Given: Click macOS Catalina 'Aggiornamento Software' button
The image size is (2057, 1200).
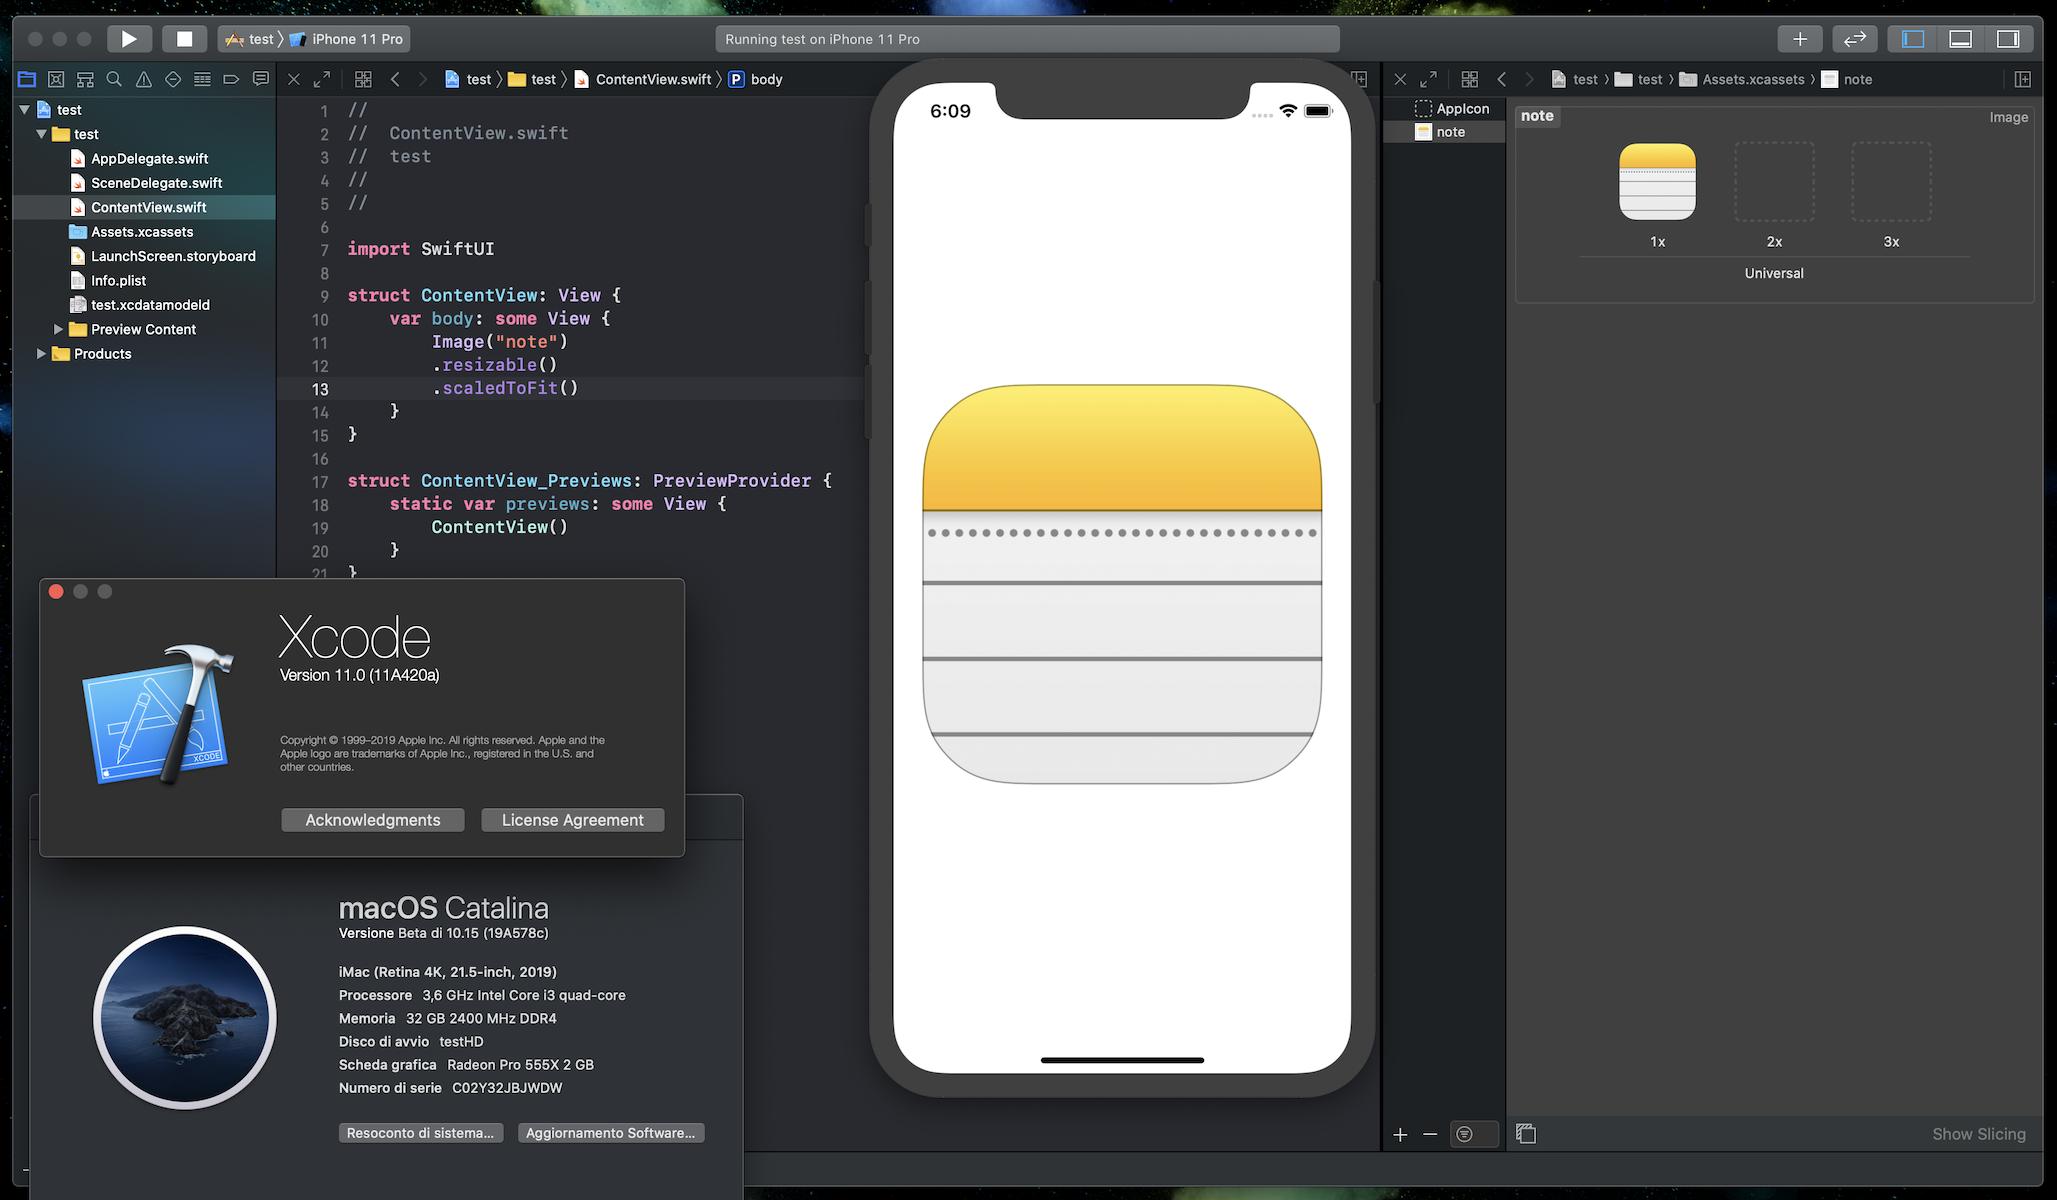Looking at the screenshot, I should pyautogui.click(x=611, y=1131).
